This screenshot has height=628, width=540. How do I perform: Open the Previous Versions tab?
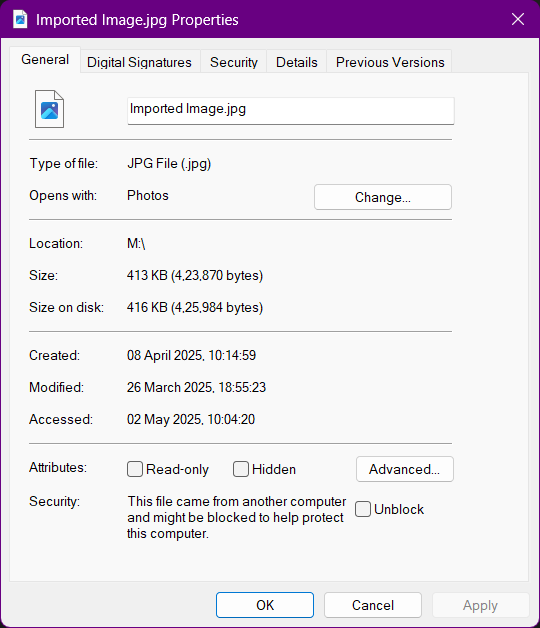pyautogui.click(x=390, y=62)
